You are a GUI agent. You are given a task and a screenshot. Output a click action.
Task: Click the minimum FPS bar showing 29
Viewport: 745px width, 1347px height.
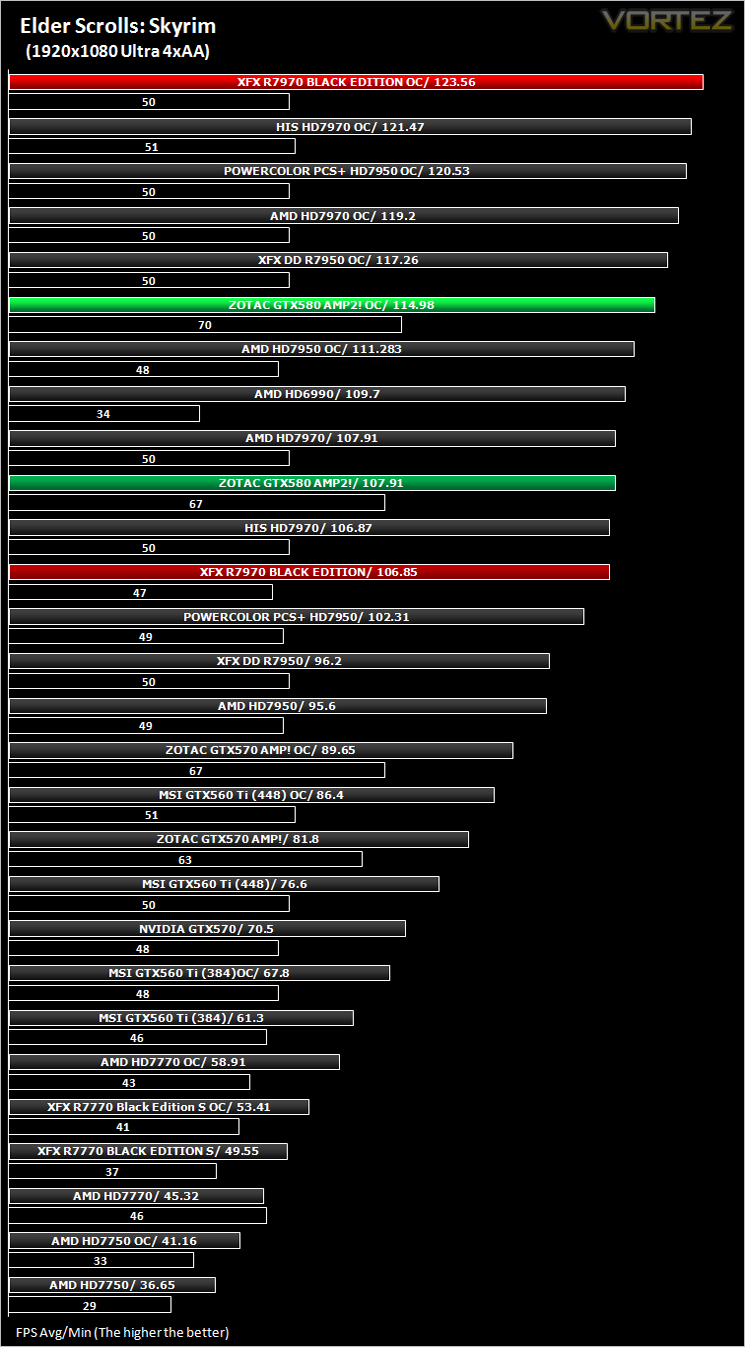pyautogui.click(x=90, y=1305)
